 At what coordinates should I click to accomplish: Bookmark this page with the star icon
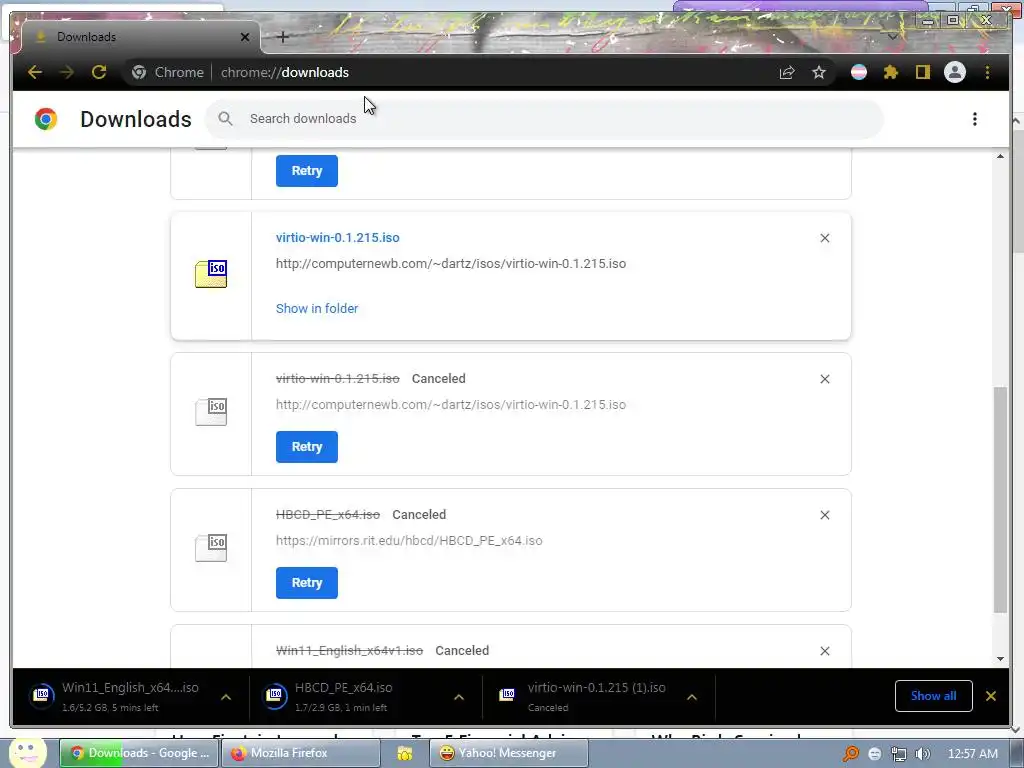coord(819,72)
